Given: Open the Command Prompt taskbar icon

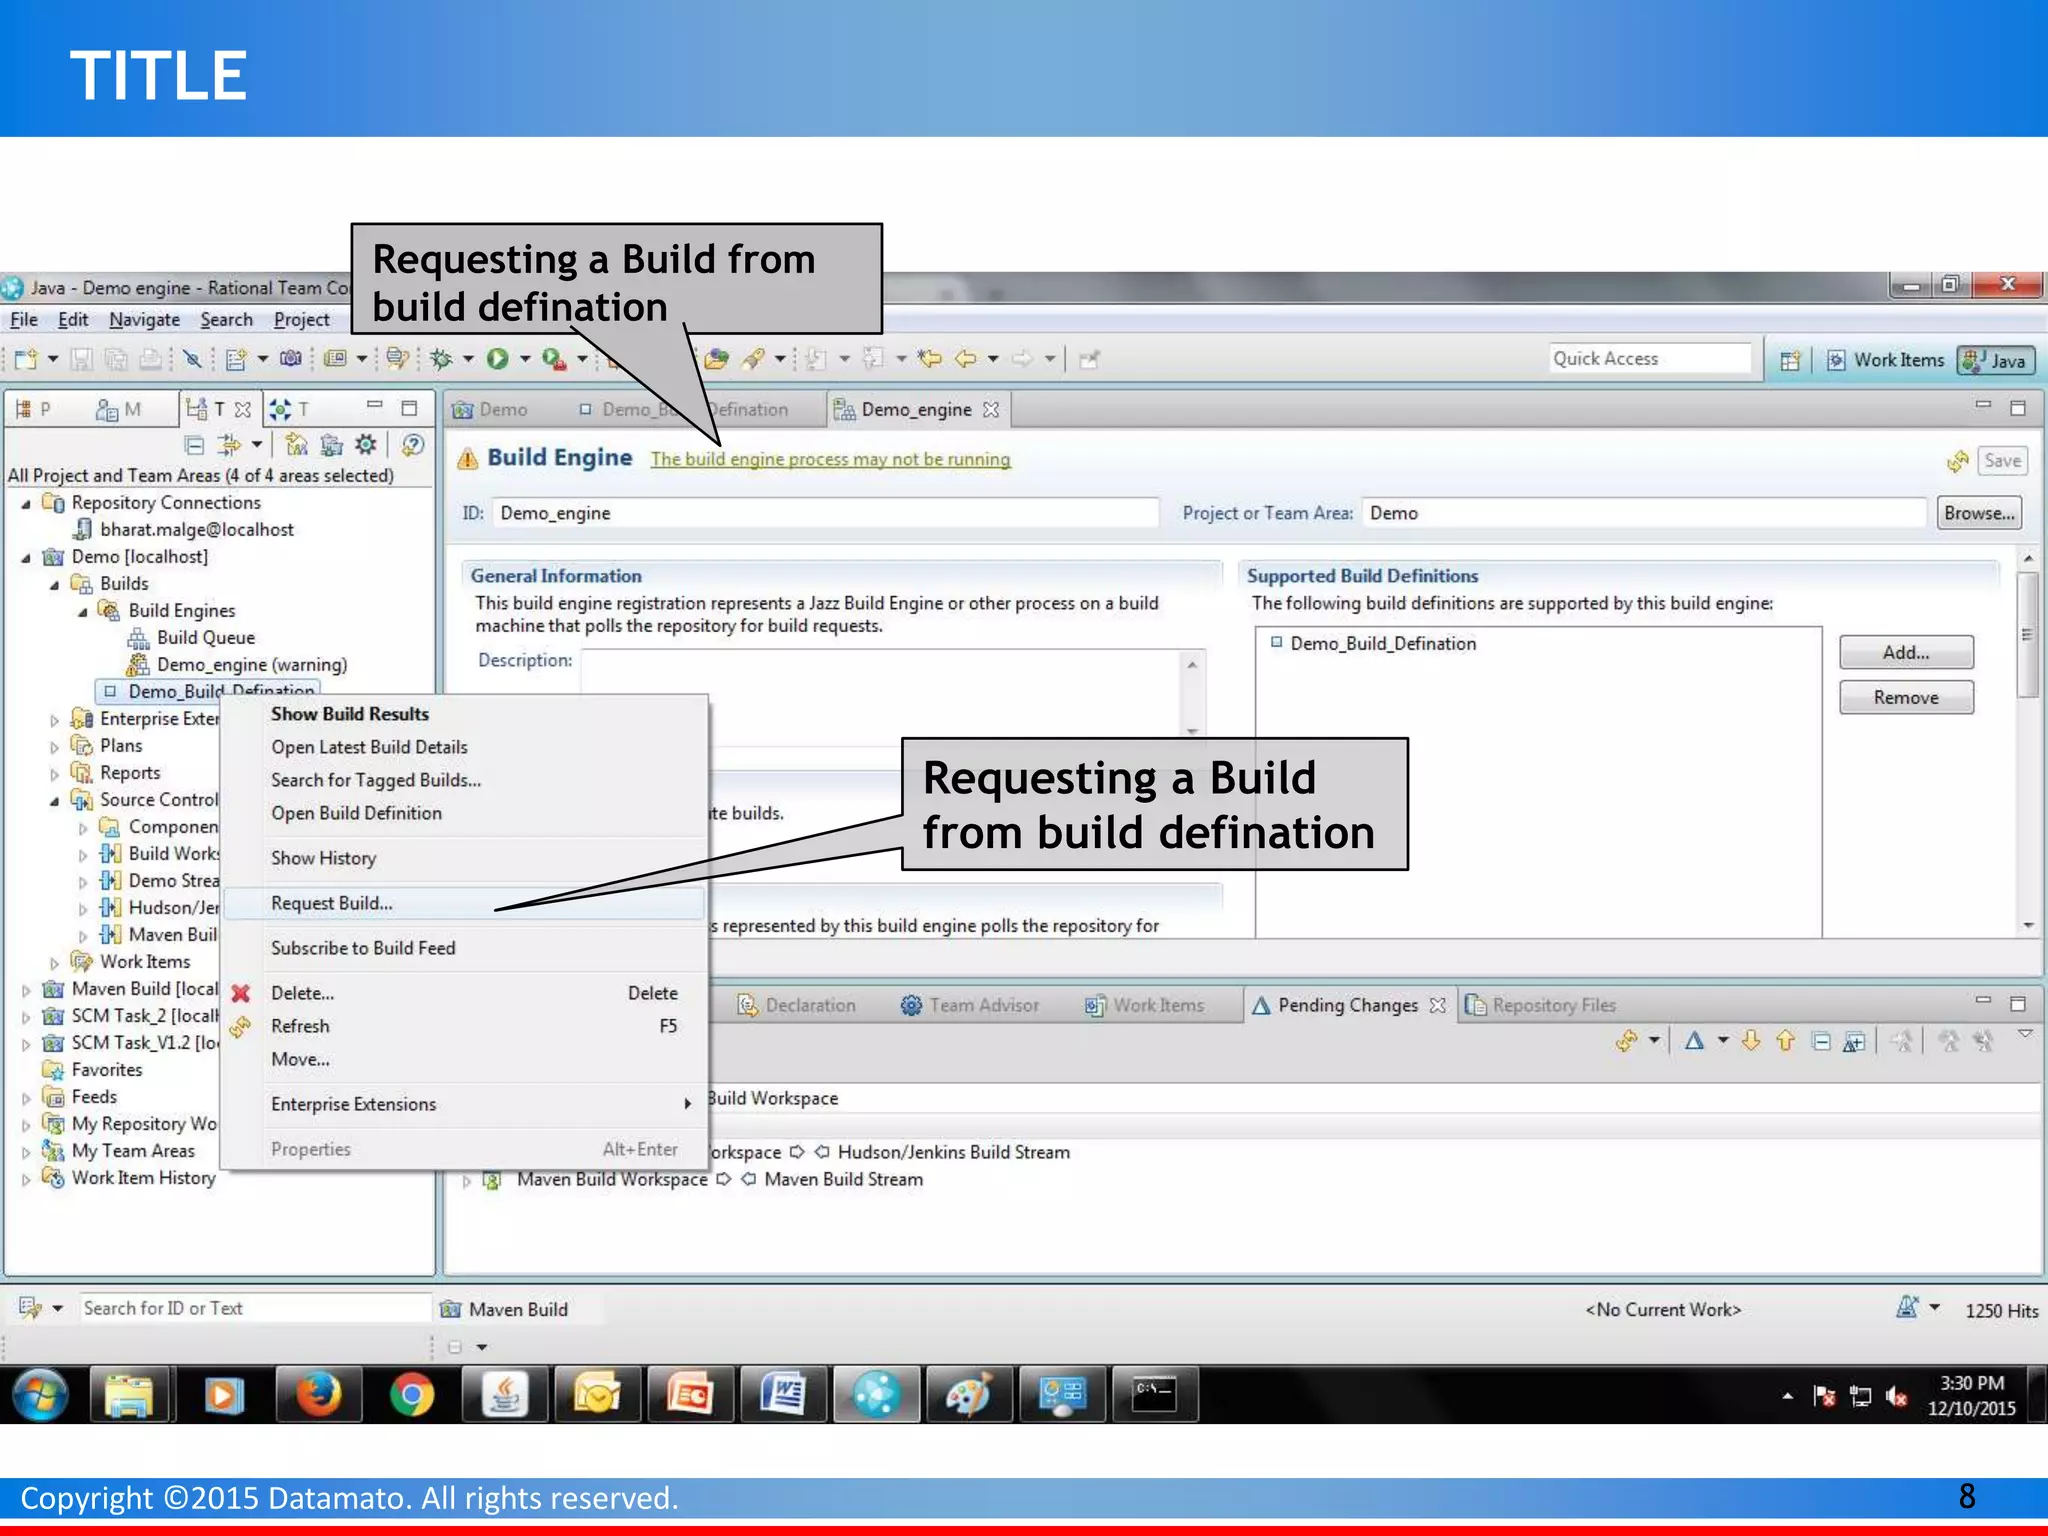Looking at the screenshot, I should point(1153,1394).
